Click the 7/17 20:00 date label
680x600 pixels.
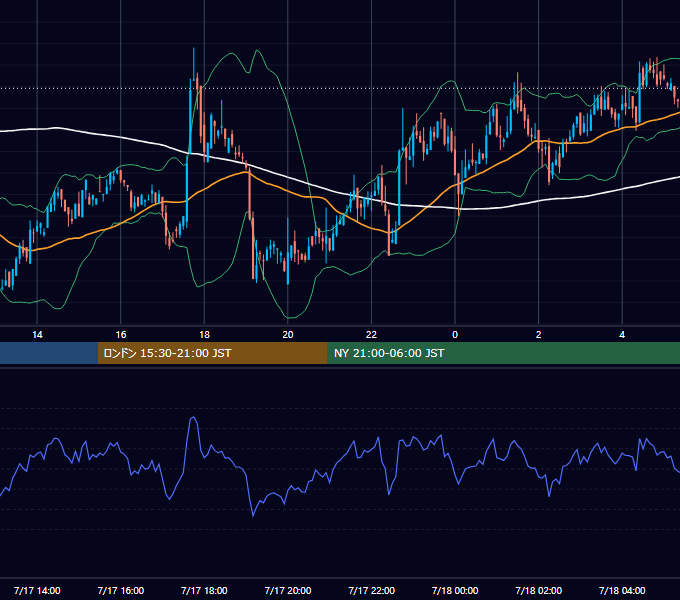pyautogui.click(x=288, y=590)
